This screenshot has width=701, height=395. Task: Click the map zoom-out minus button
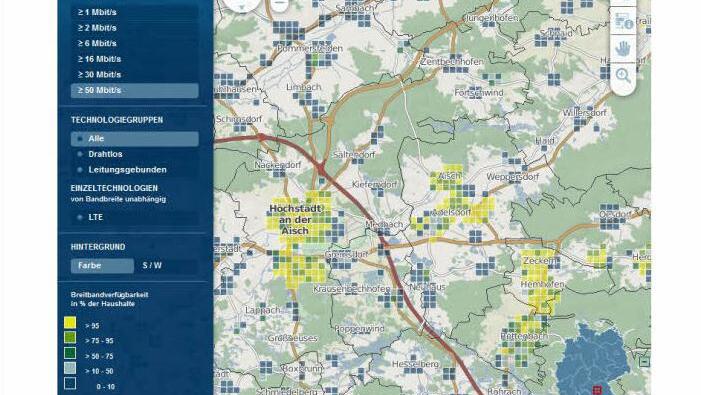[280, 3]
